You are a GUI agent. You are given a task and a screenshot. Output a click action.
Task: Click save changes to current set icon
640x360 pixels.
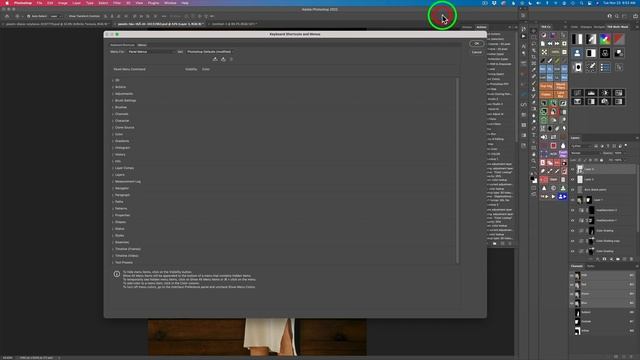(215, 59)
